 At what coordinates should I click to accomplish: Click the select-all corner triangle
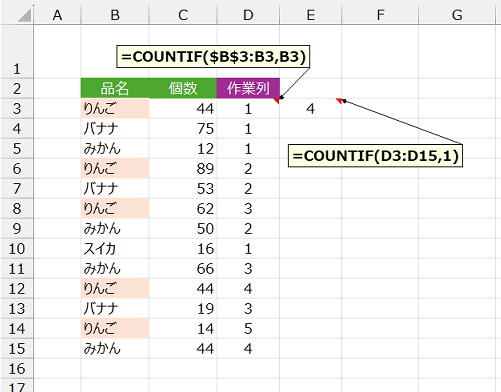24,15
